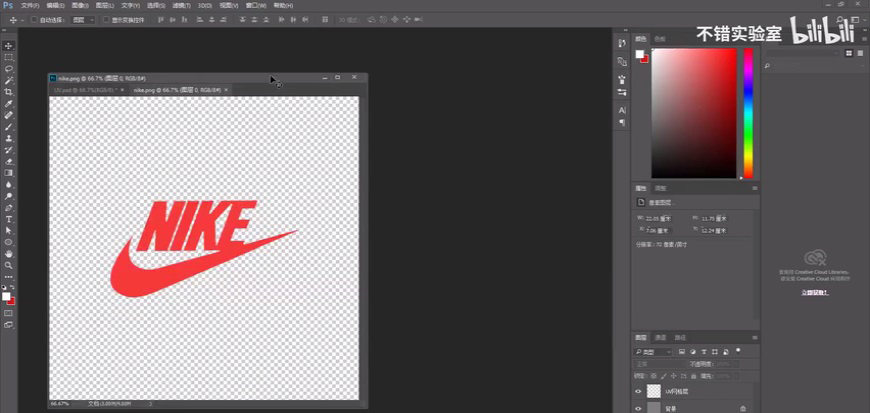Switch Libraries panel to grid view
870x413 pixels.
click(x=849, y=53)
